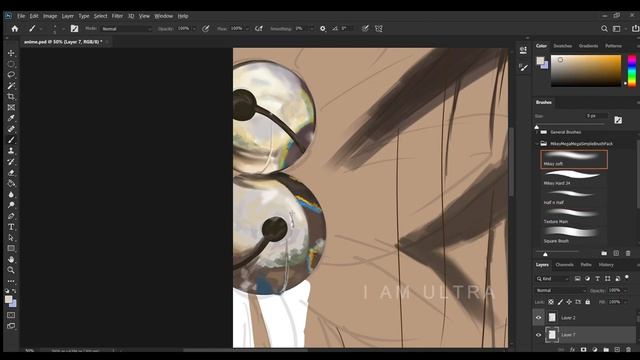
Task: Enable airbrush-style build-up
Action: click(259, 29)
